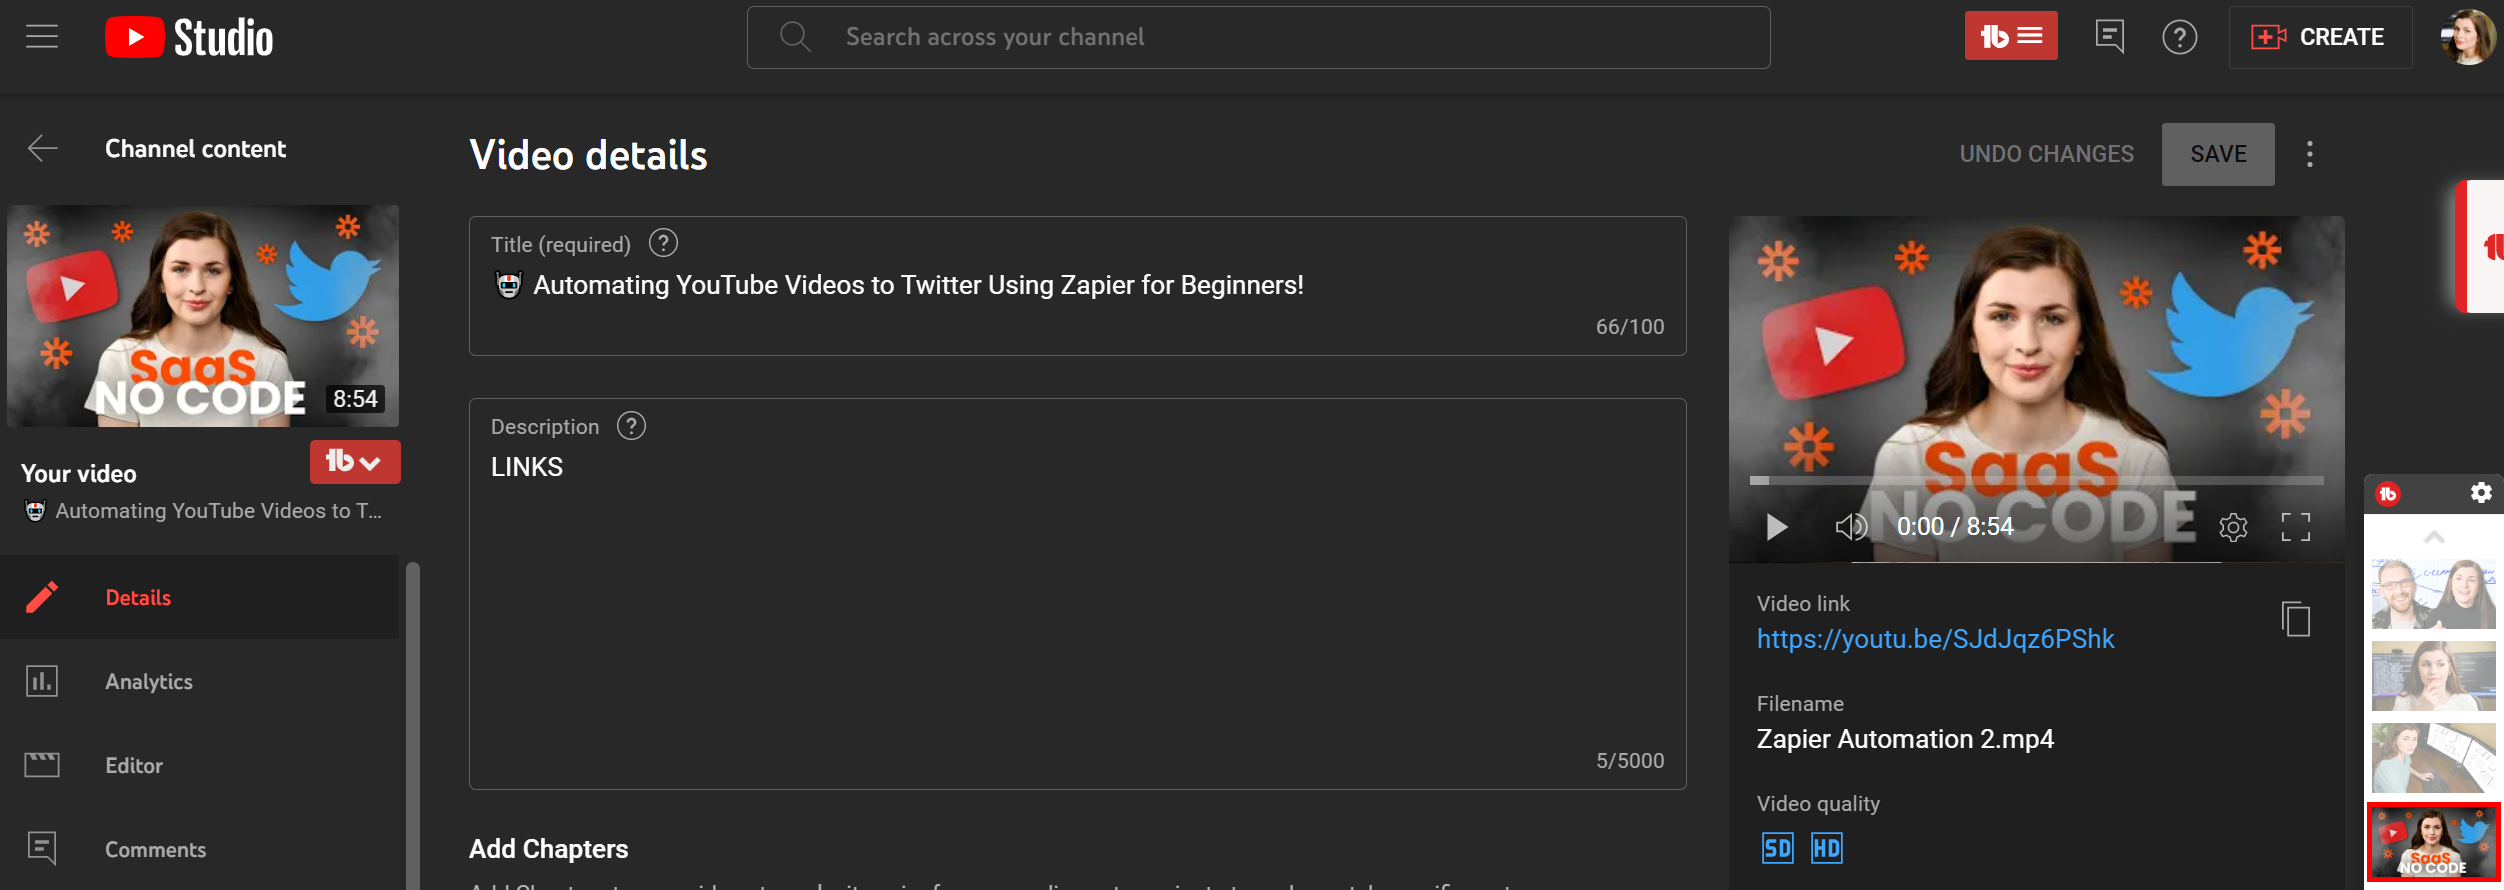The height and width of the screenshot is (890, 2504).
Task: Open the youtu.be video link
Action: [x=1935, y=639]
